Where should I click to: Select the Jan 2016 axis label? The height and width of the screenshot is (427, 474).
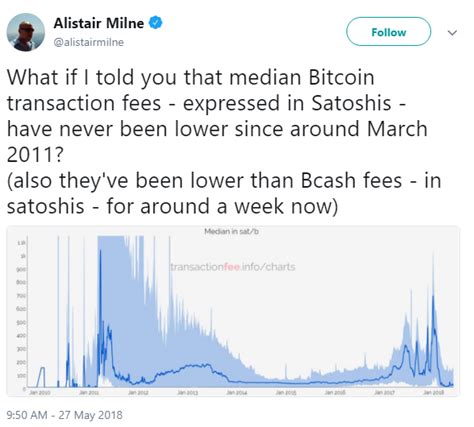click(x=335, y=393)
